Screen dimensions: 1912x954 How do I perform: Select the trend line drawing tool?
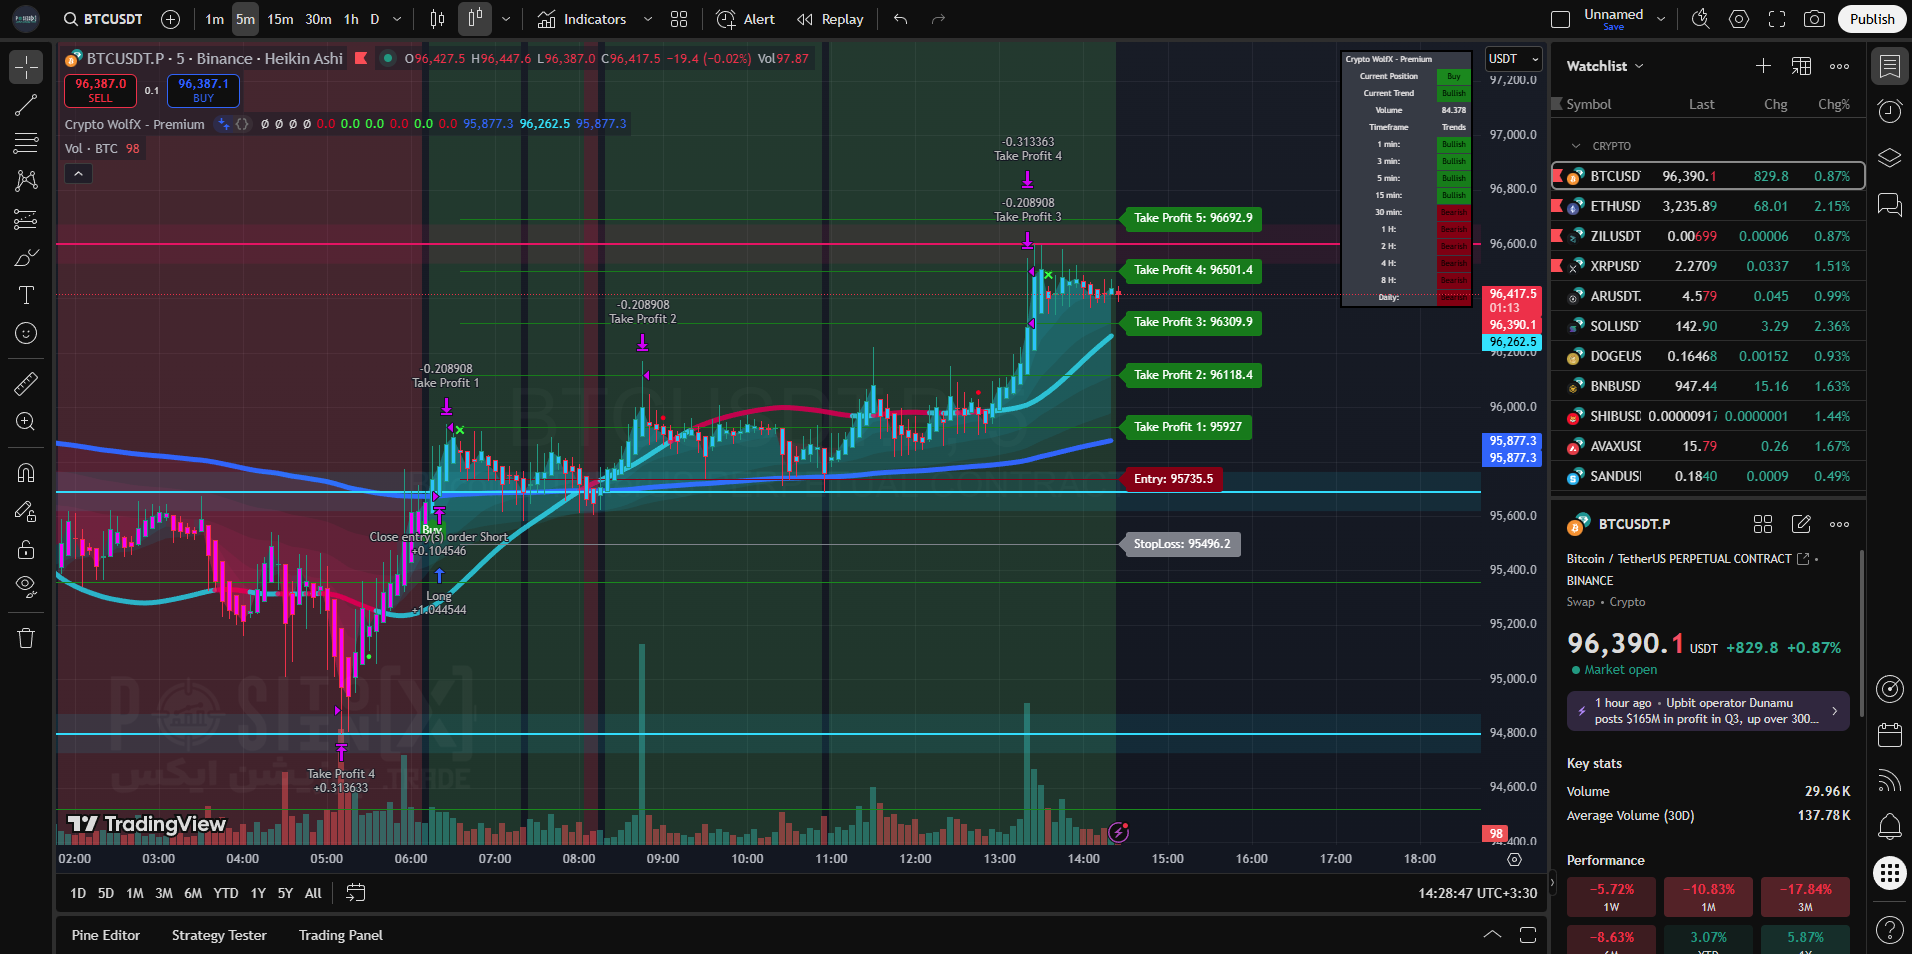tap(26, 105)
